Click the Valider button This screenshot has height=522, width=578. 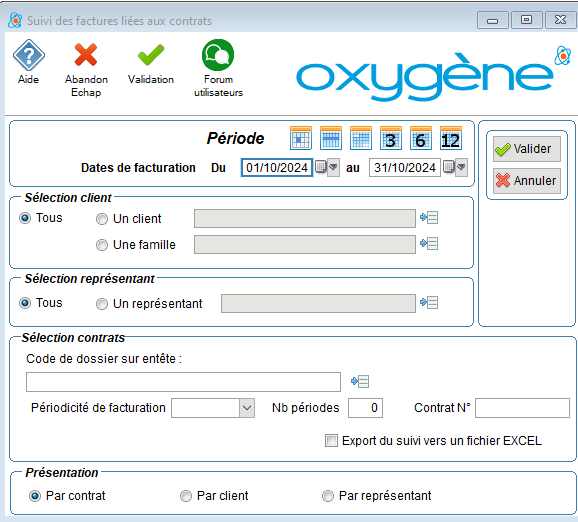coord(527,149)
